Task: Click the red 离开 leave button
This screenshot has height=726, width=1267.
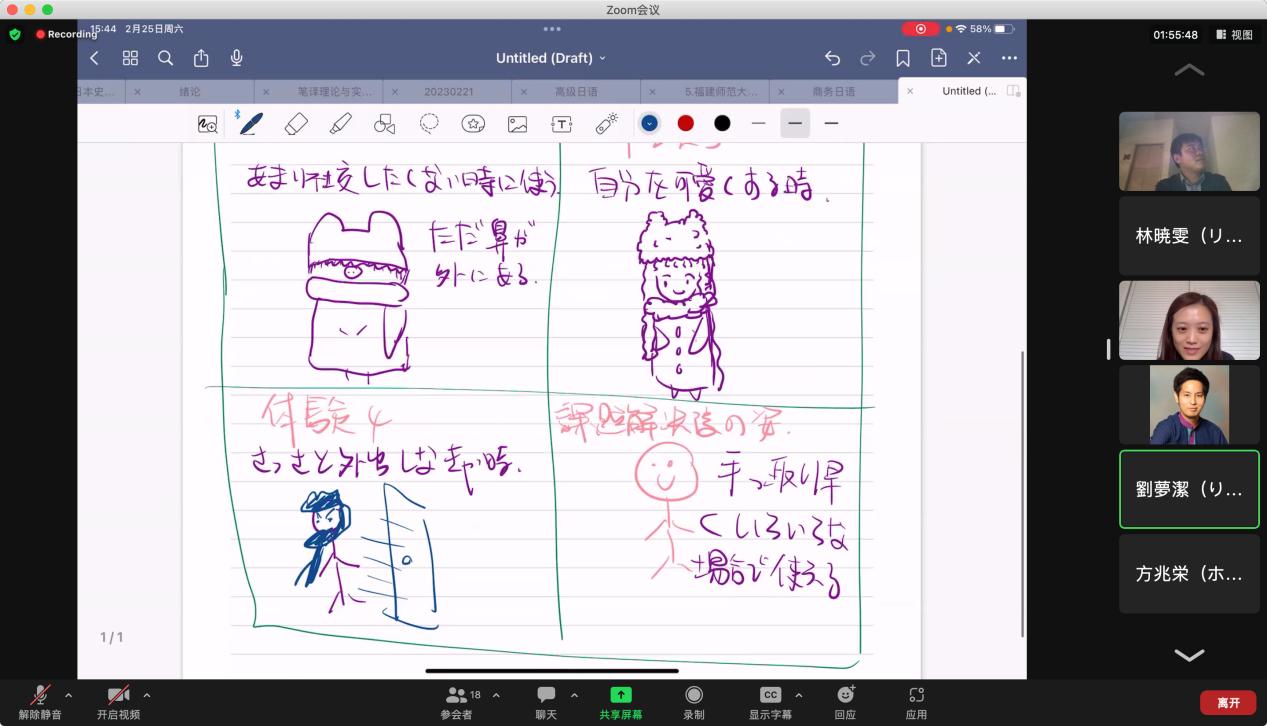Action: point(1227,703)
